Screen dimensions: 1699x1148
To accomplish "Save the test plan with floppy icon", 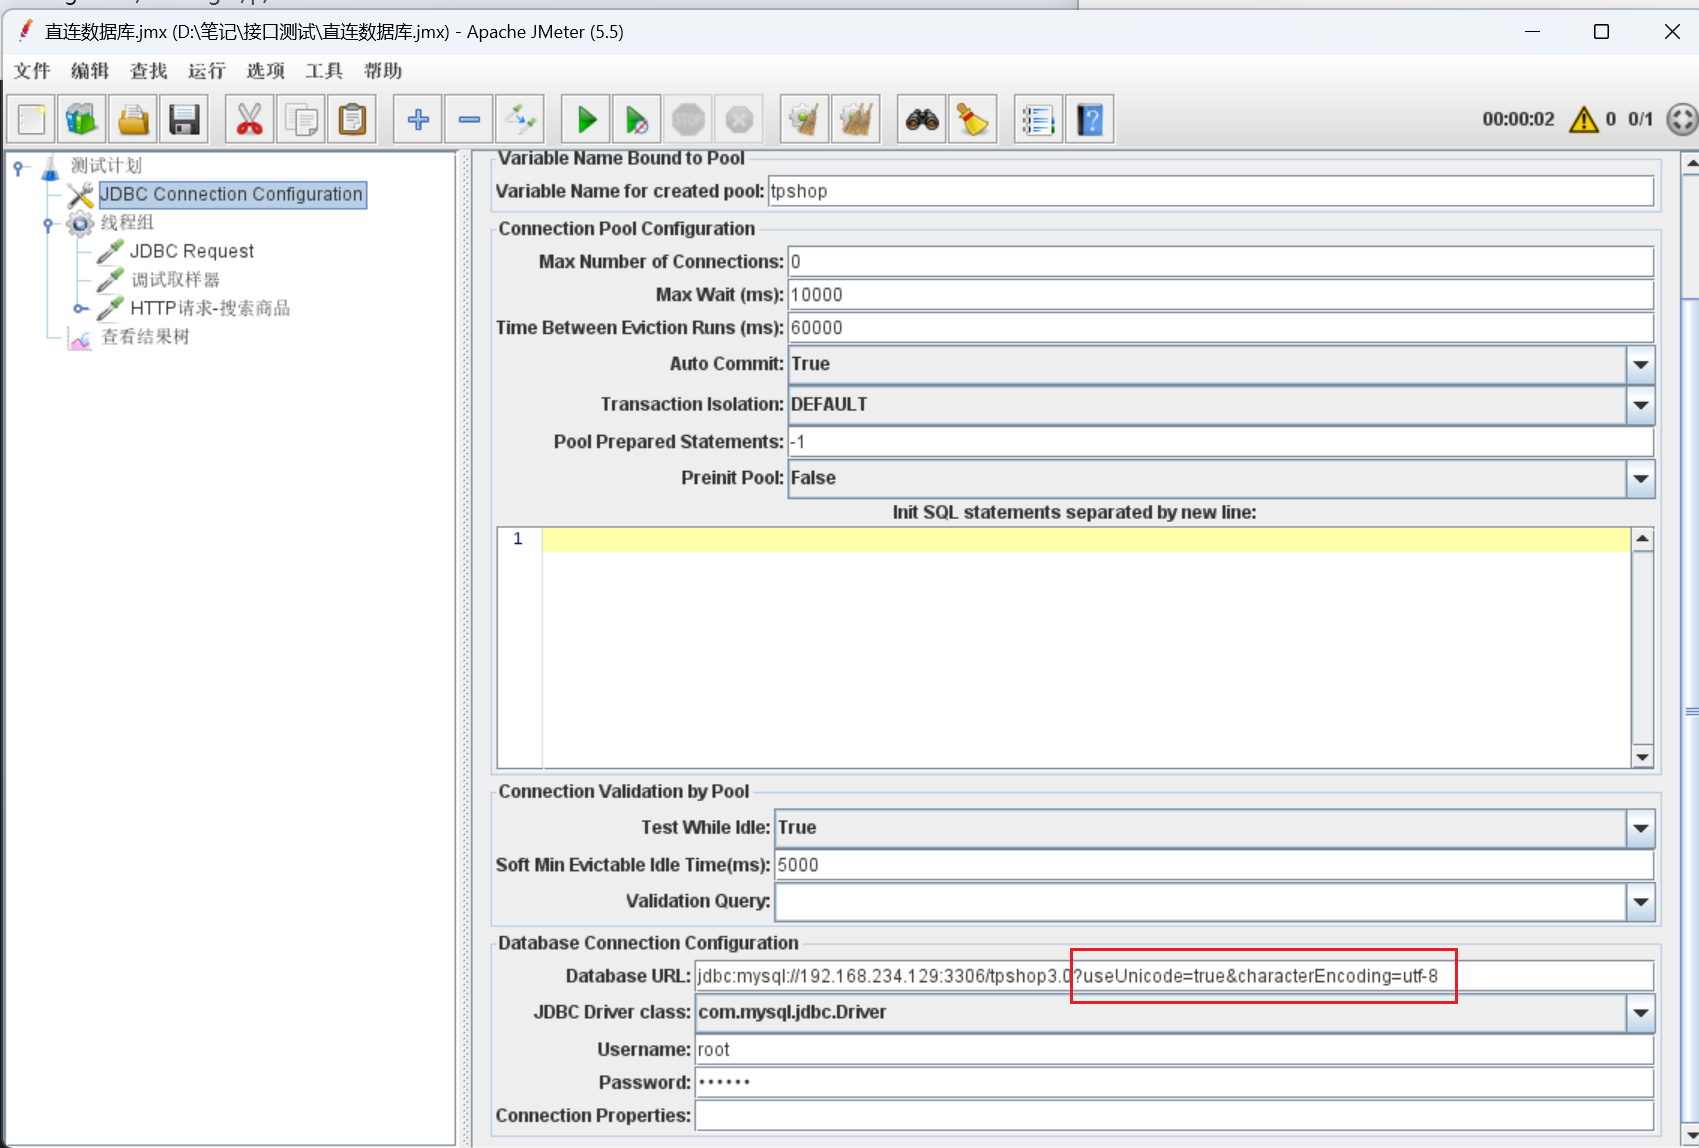I will [x=184, y=120].
